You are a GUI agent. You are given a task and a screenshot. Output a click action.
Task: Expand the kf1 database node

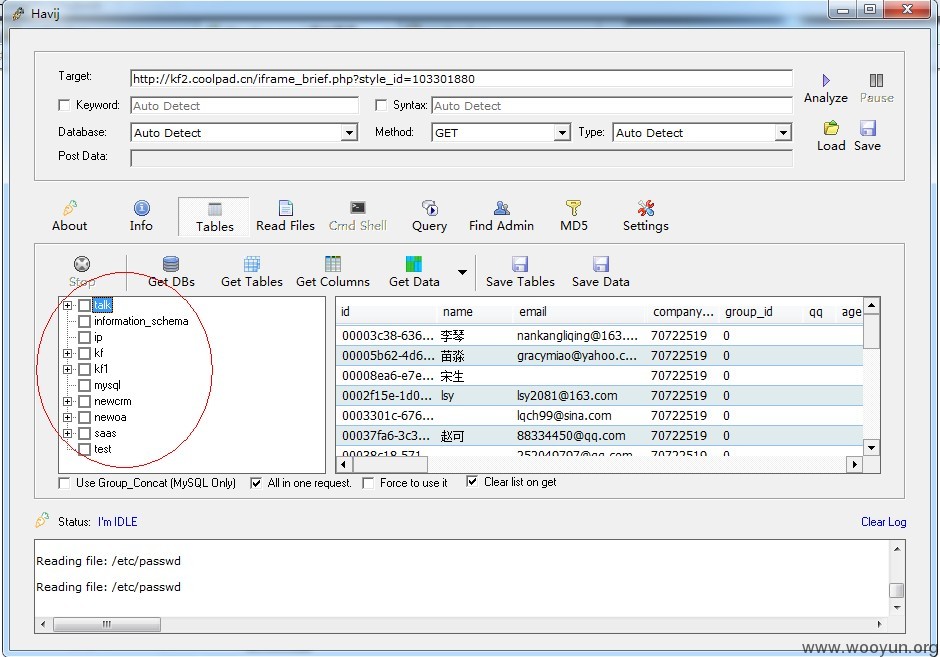[x=68, y=369]
